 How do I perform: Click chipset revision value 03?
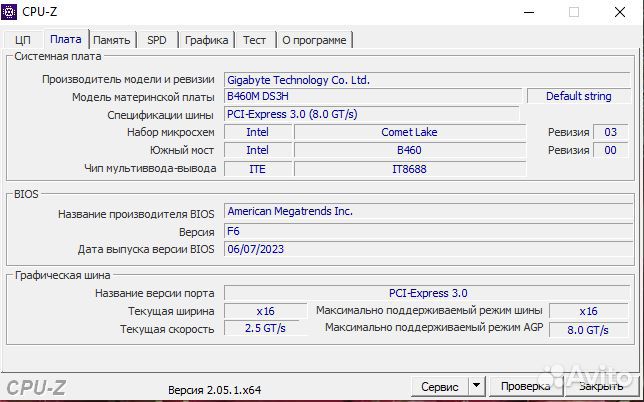point(611,132)
